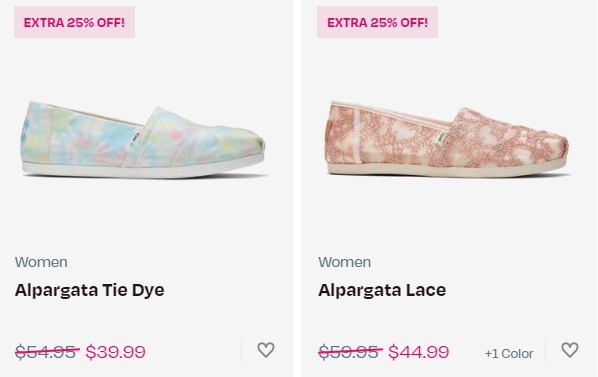Click Women label above Alpargata Tie Dye

tap(41, 262)
